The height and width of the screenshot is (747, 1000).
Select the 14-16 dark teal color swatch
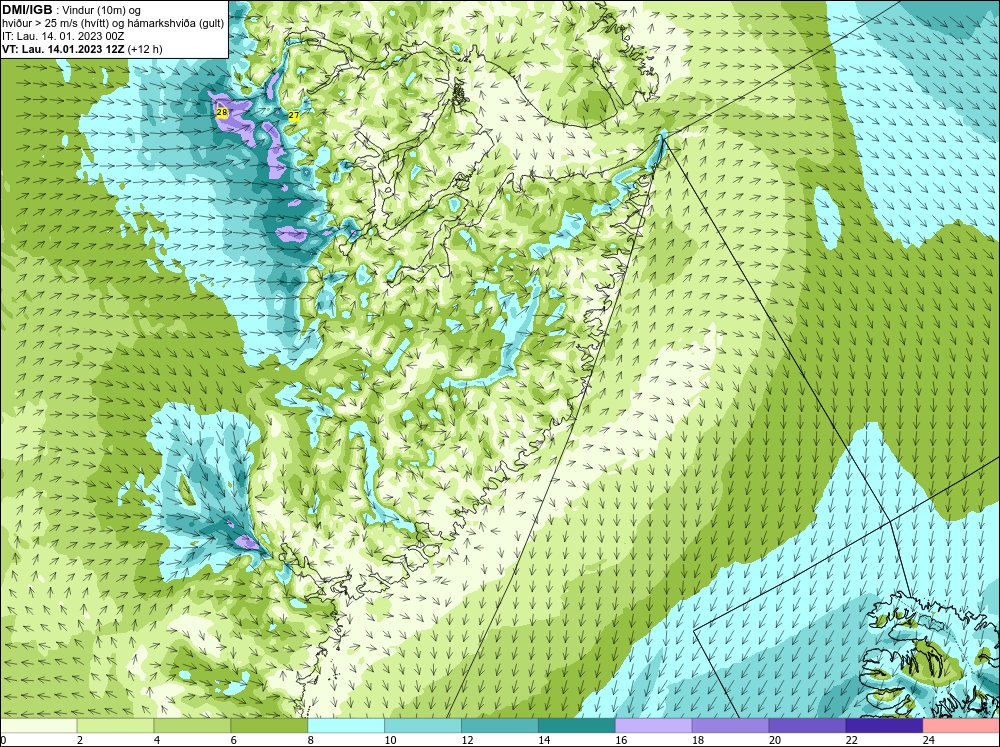577,726
